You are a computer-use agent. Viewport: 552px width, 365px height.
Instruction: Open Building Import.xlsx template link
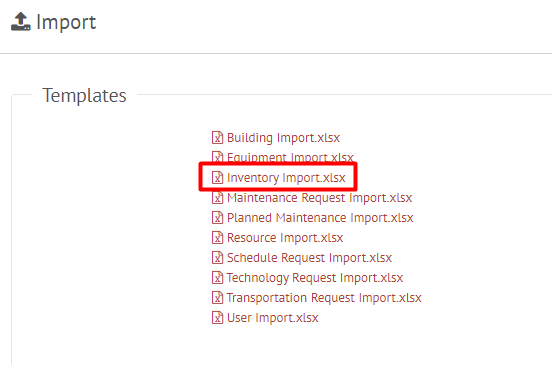click(283, 138)
